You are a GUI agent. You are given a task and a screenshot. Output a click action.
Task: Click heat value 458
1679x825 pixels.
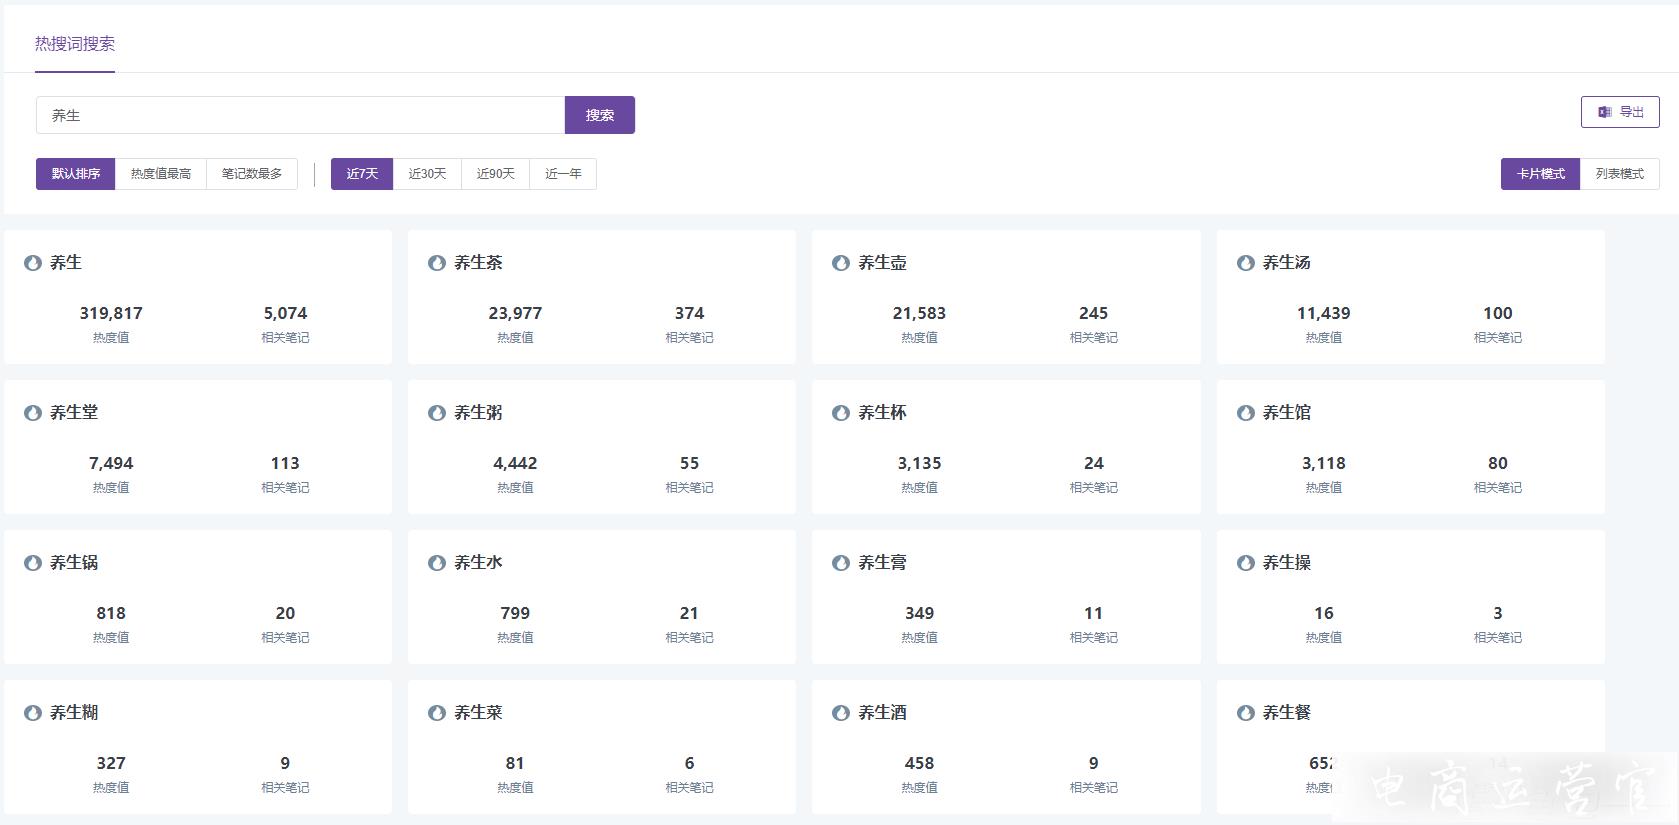[x=919, y=763]
